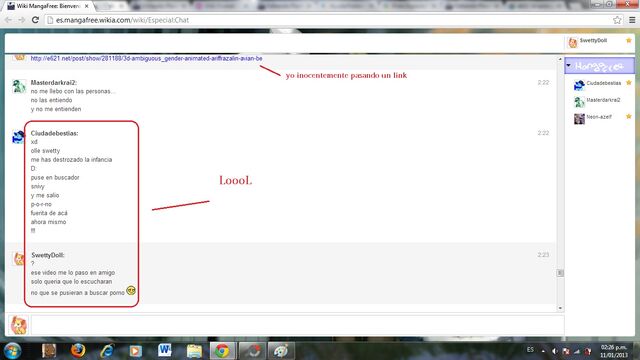Open Microsoft Word from the taskbar
Viewport: 640px width, 360px height.
pos(164,351)
